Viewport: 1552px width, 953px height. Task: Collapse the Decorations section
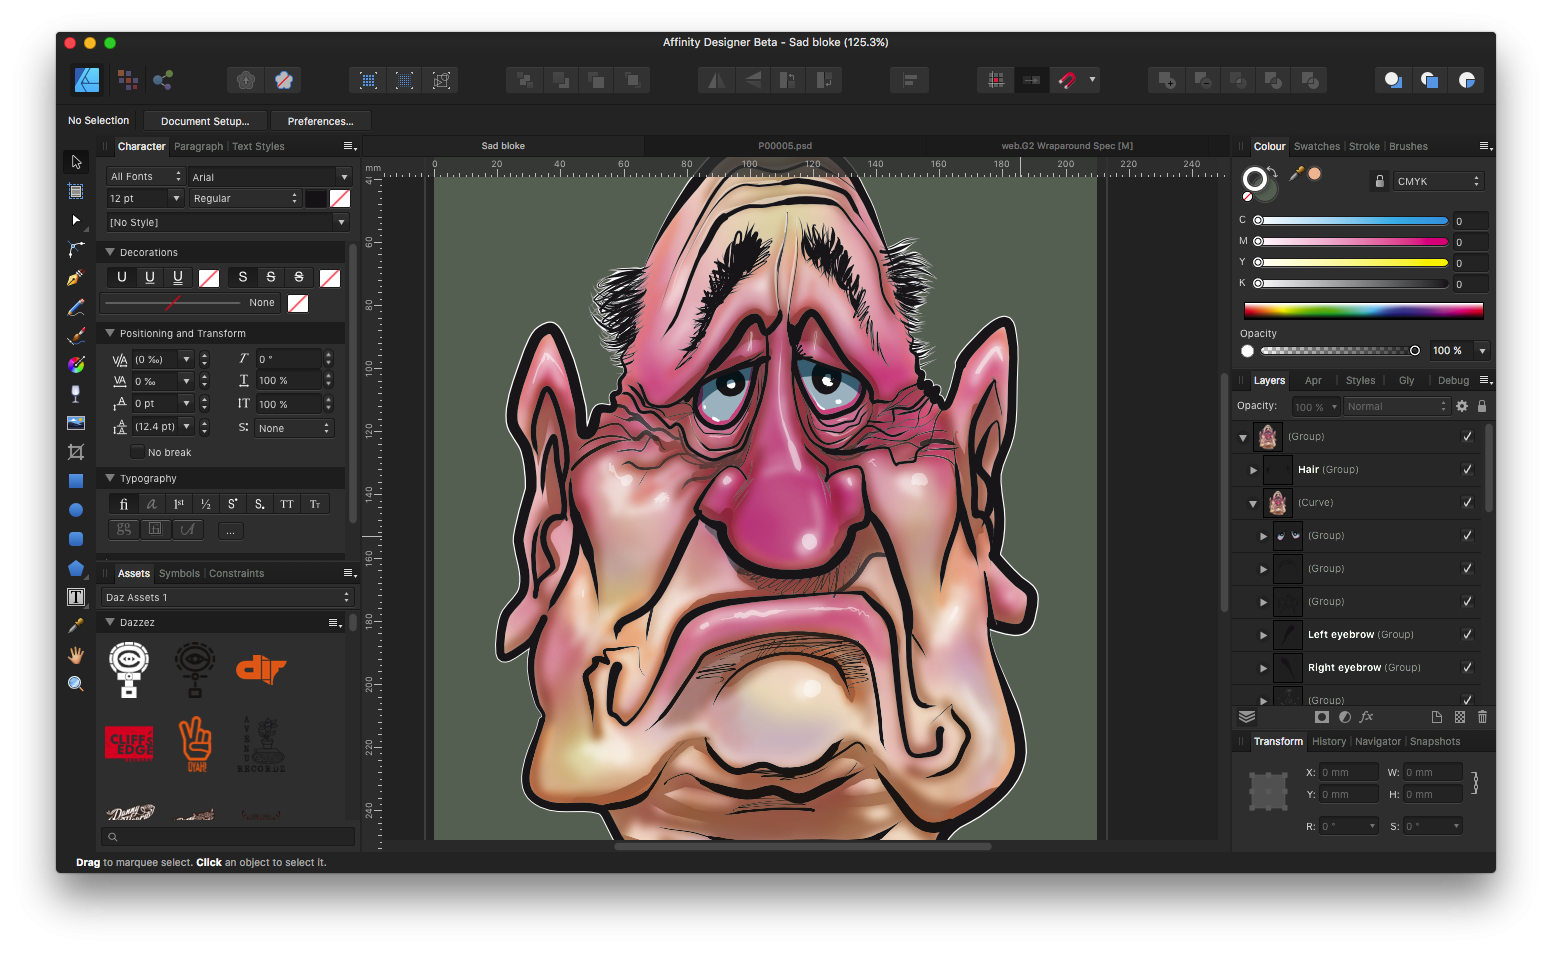pyautogui.click(x=110, y=251)
